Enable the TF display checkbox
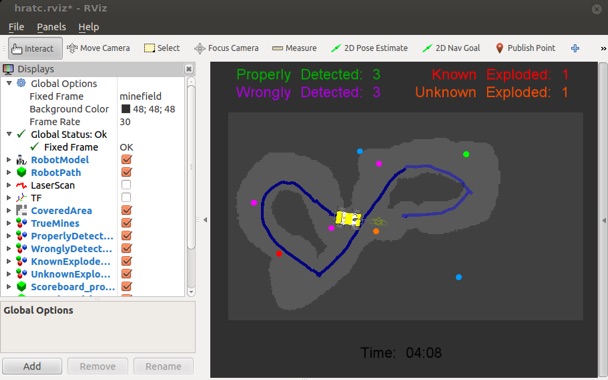This screenshot has height=380, width=608. pyautogui.click(x=126, y=198)
